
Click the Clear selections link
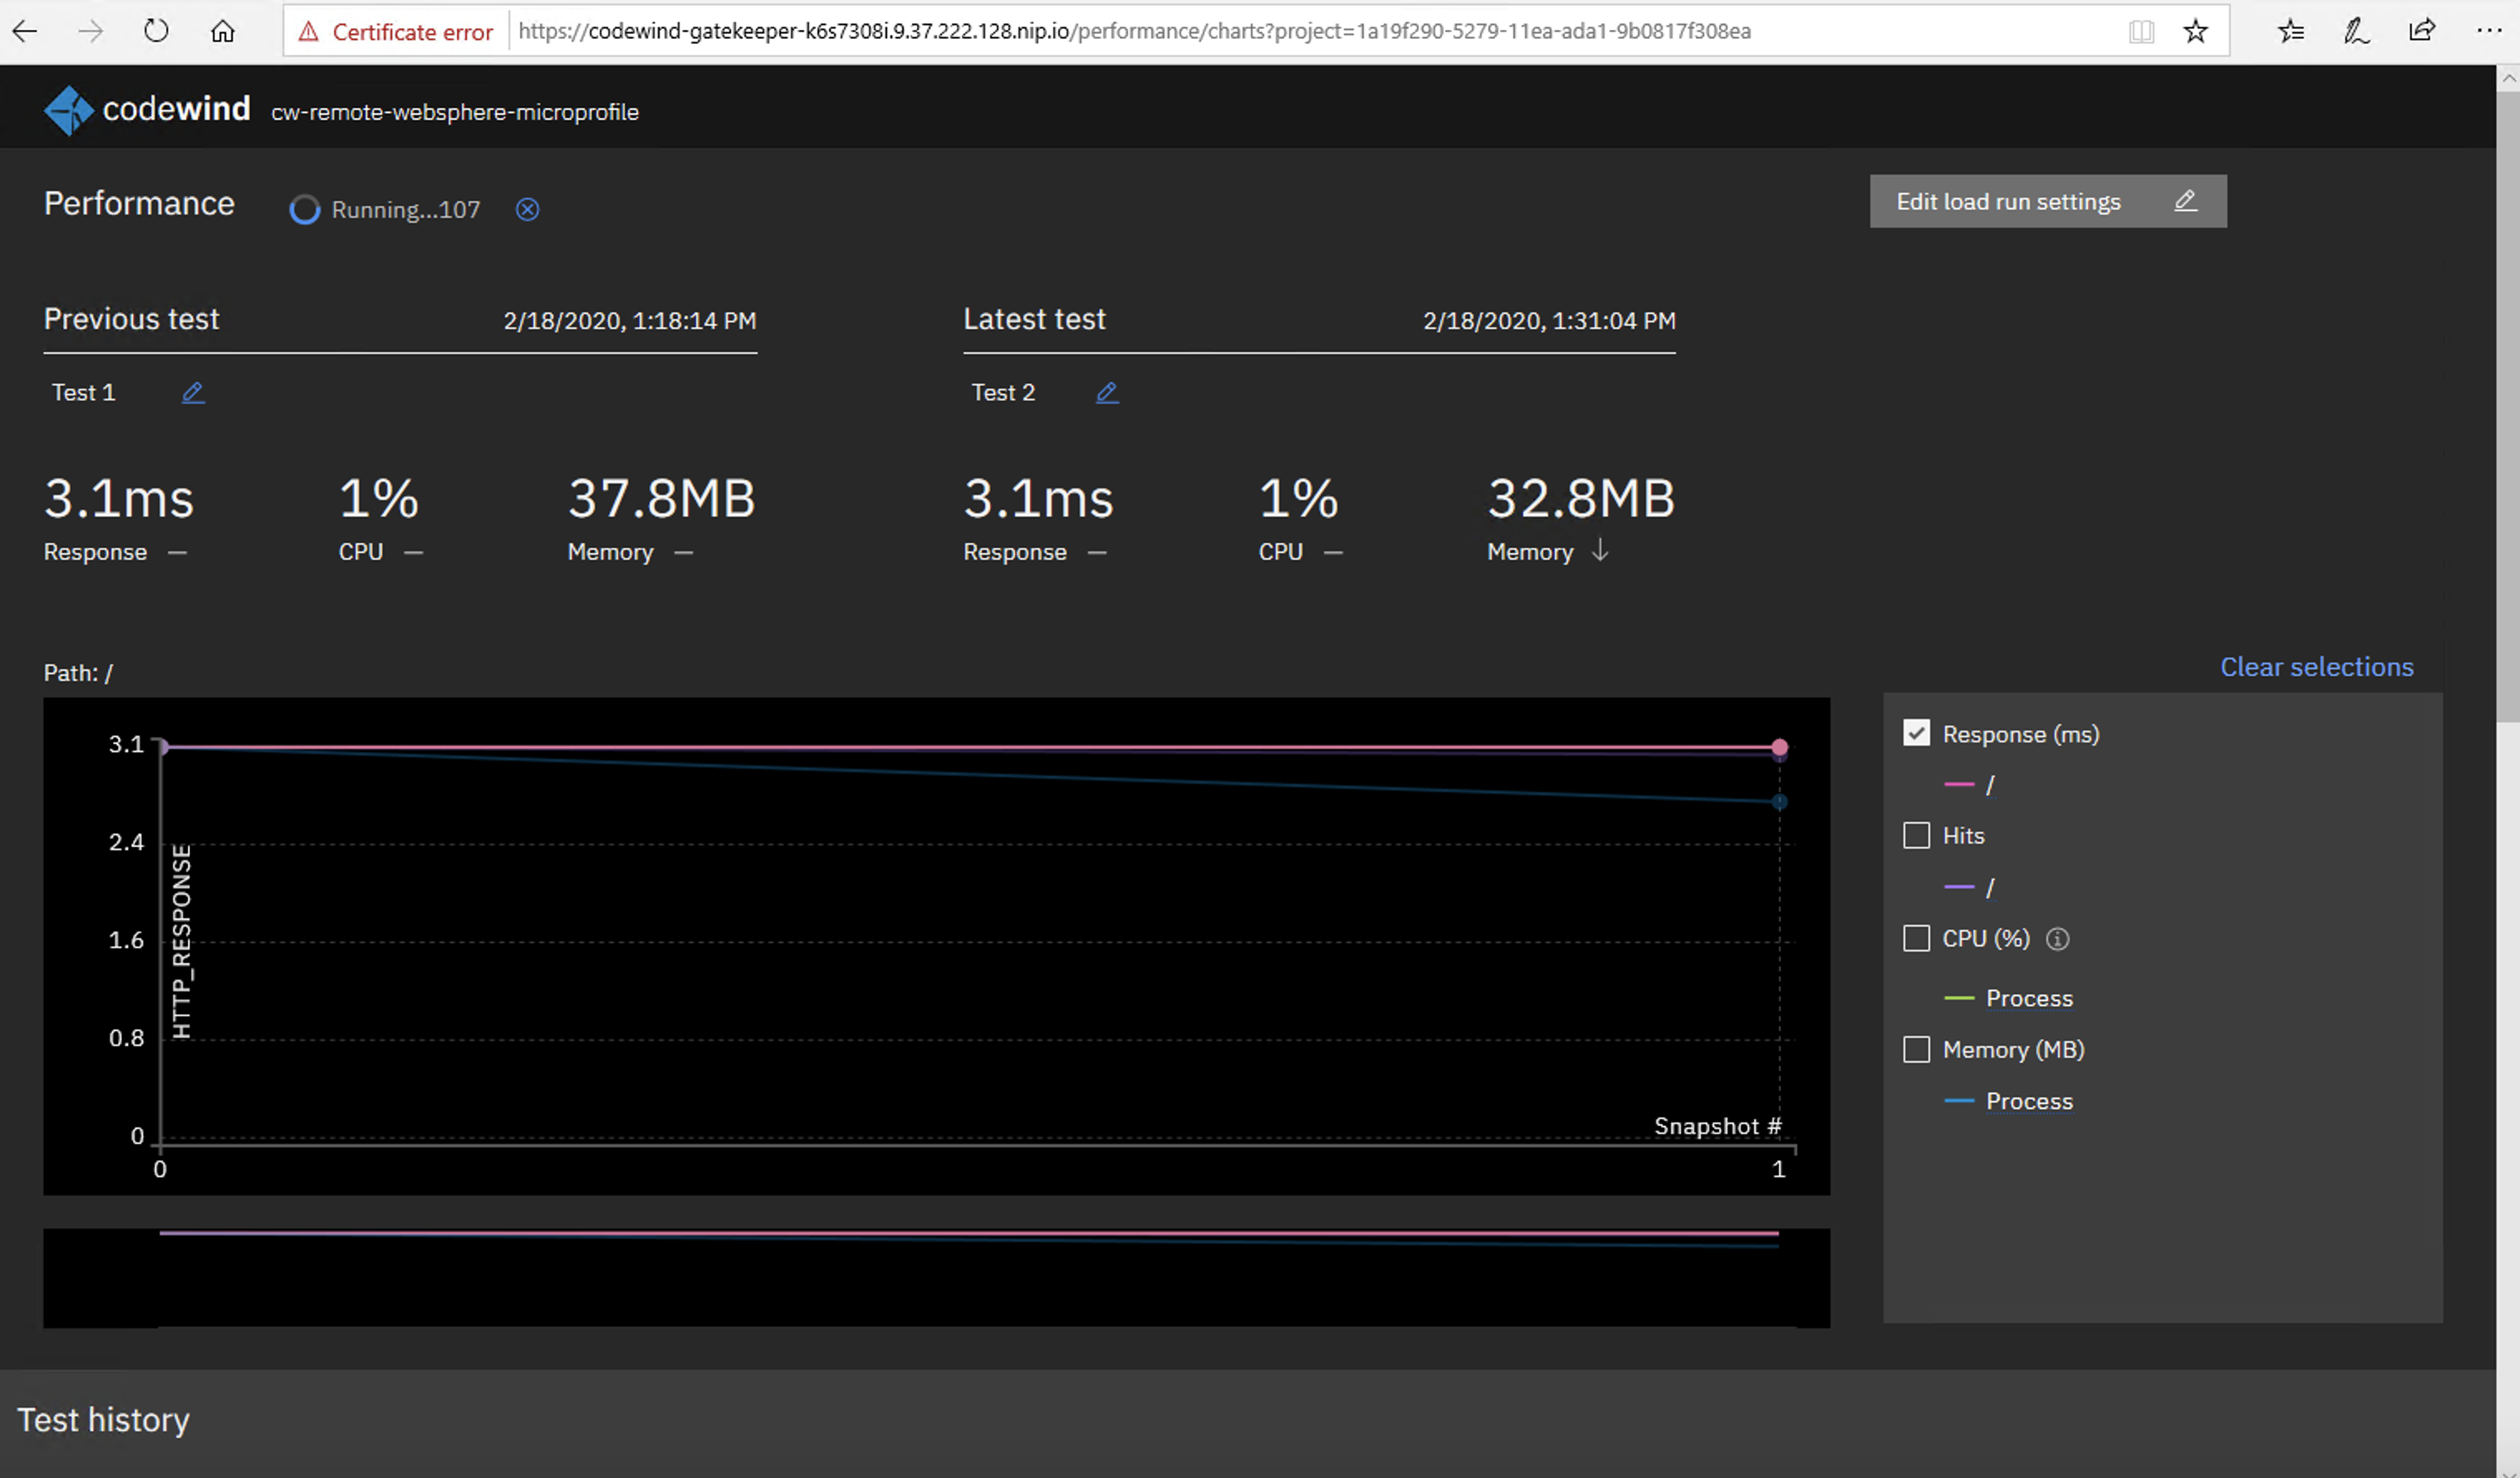coord(2316,667)
